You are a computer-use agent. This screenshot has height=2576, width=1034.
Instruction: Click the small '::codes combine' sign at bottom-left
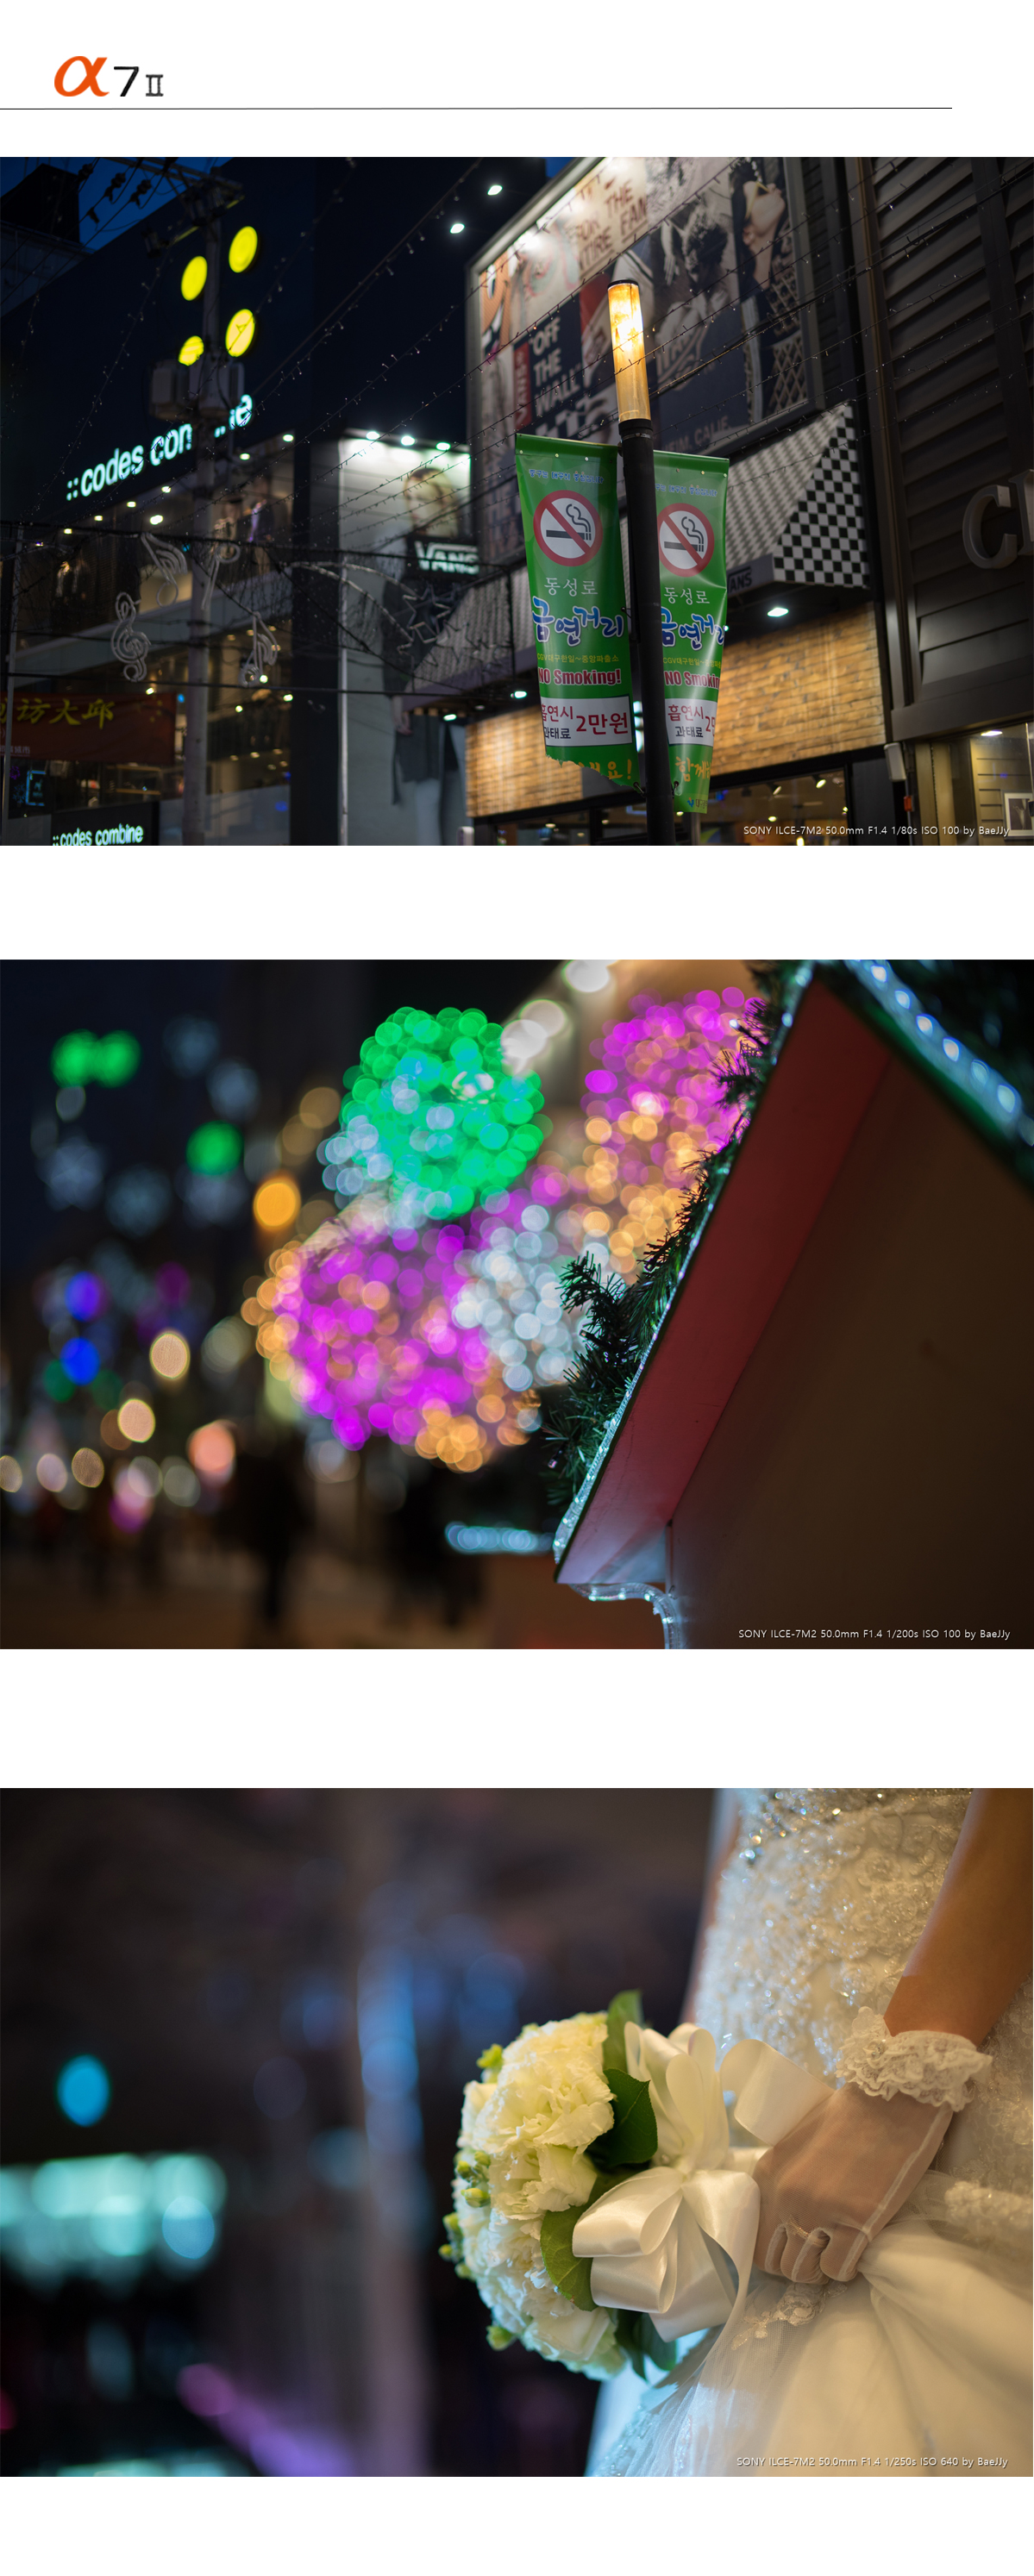tap(98, 835)
